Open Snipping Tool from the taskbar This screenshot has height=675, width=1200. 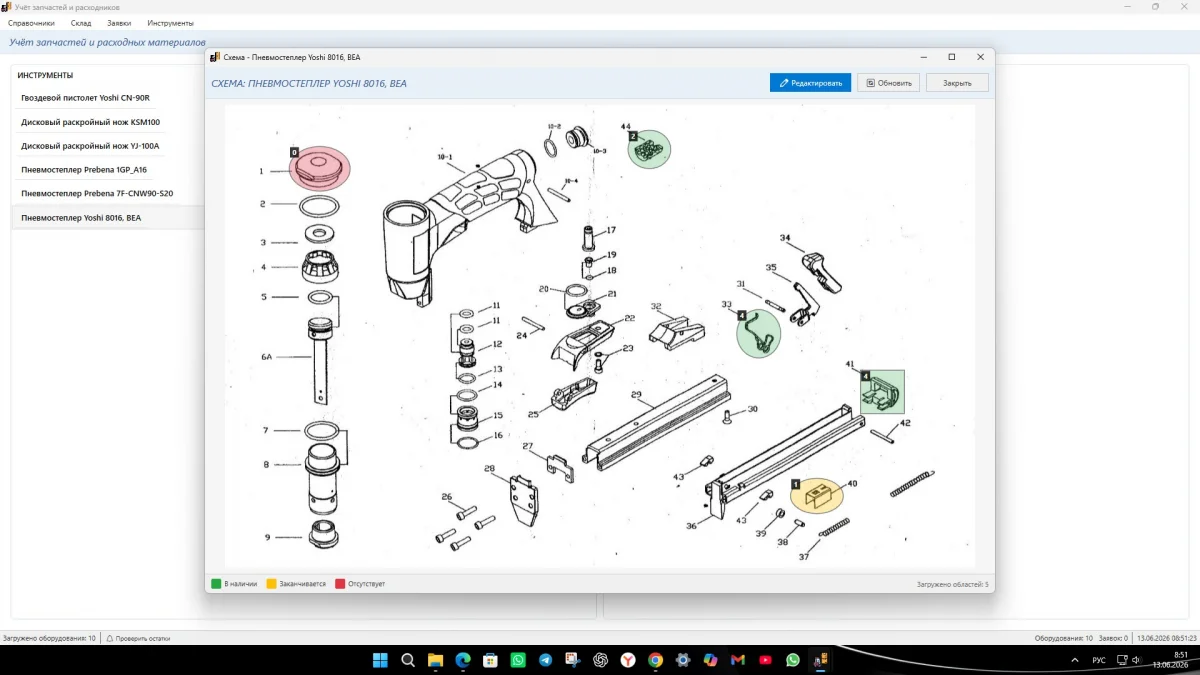(573, 660)
